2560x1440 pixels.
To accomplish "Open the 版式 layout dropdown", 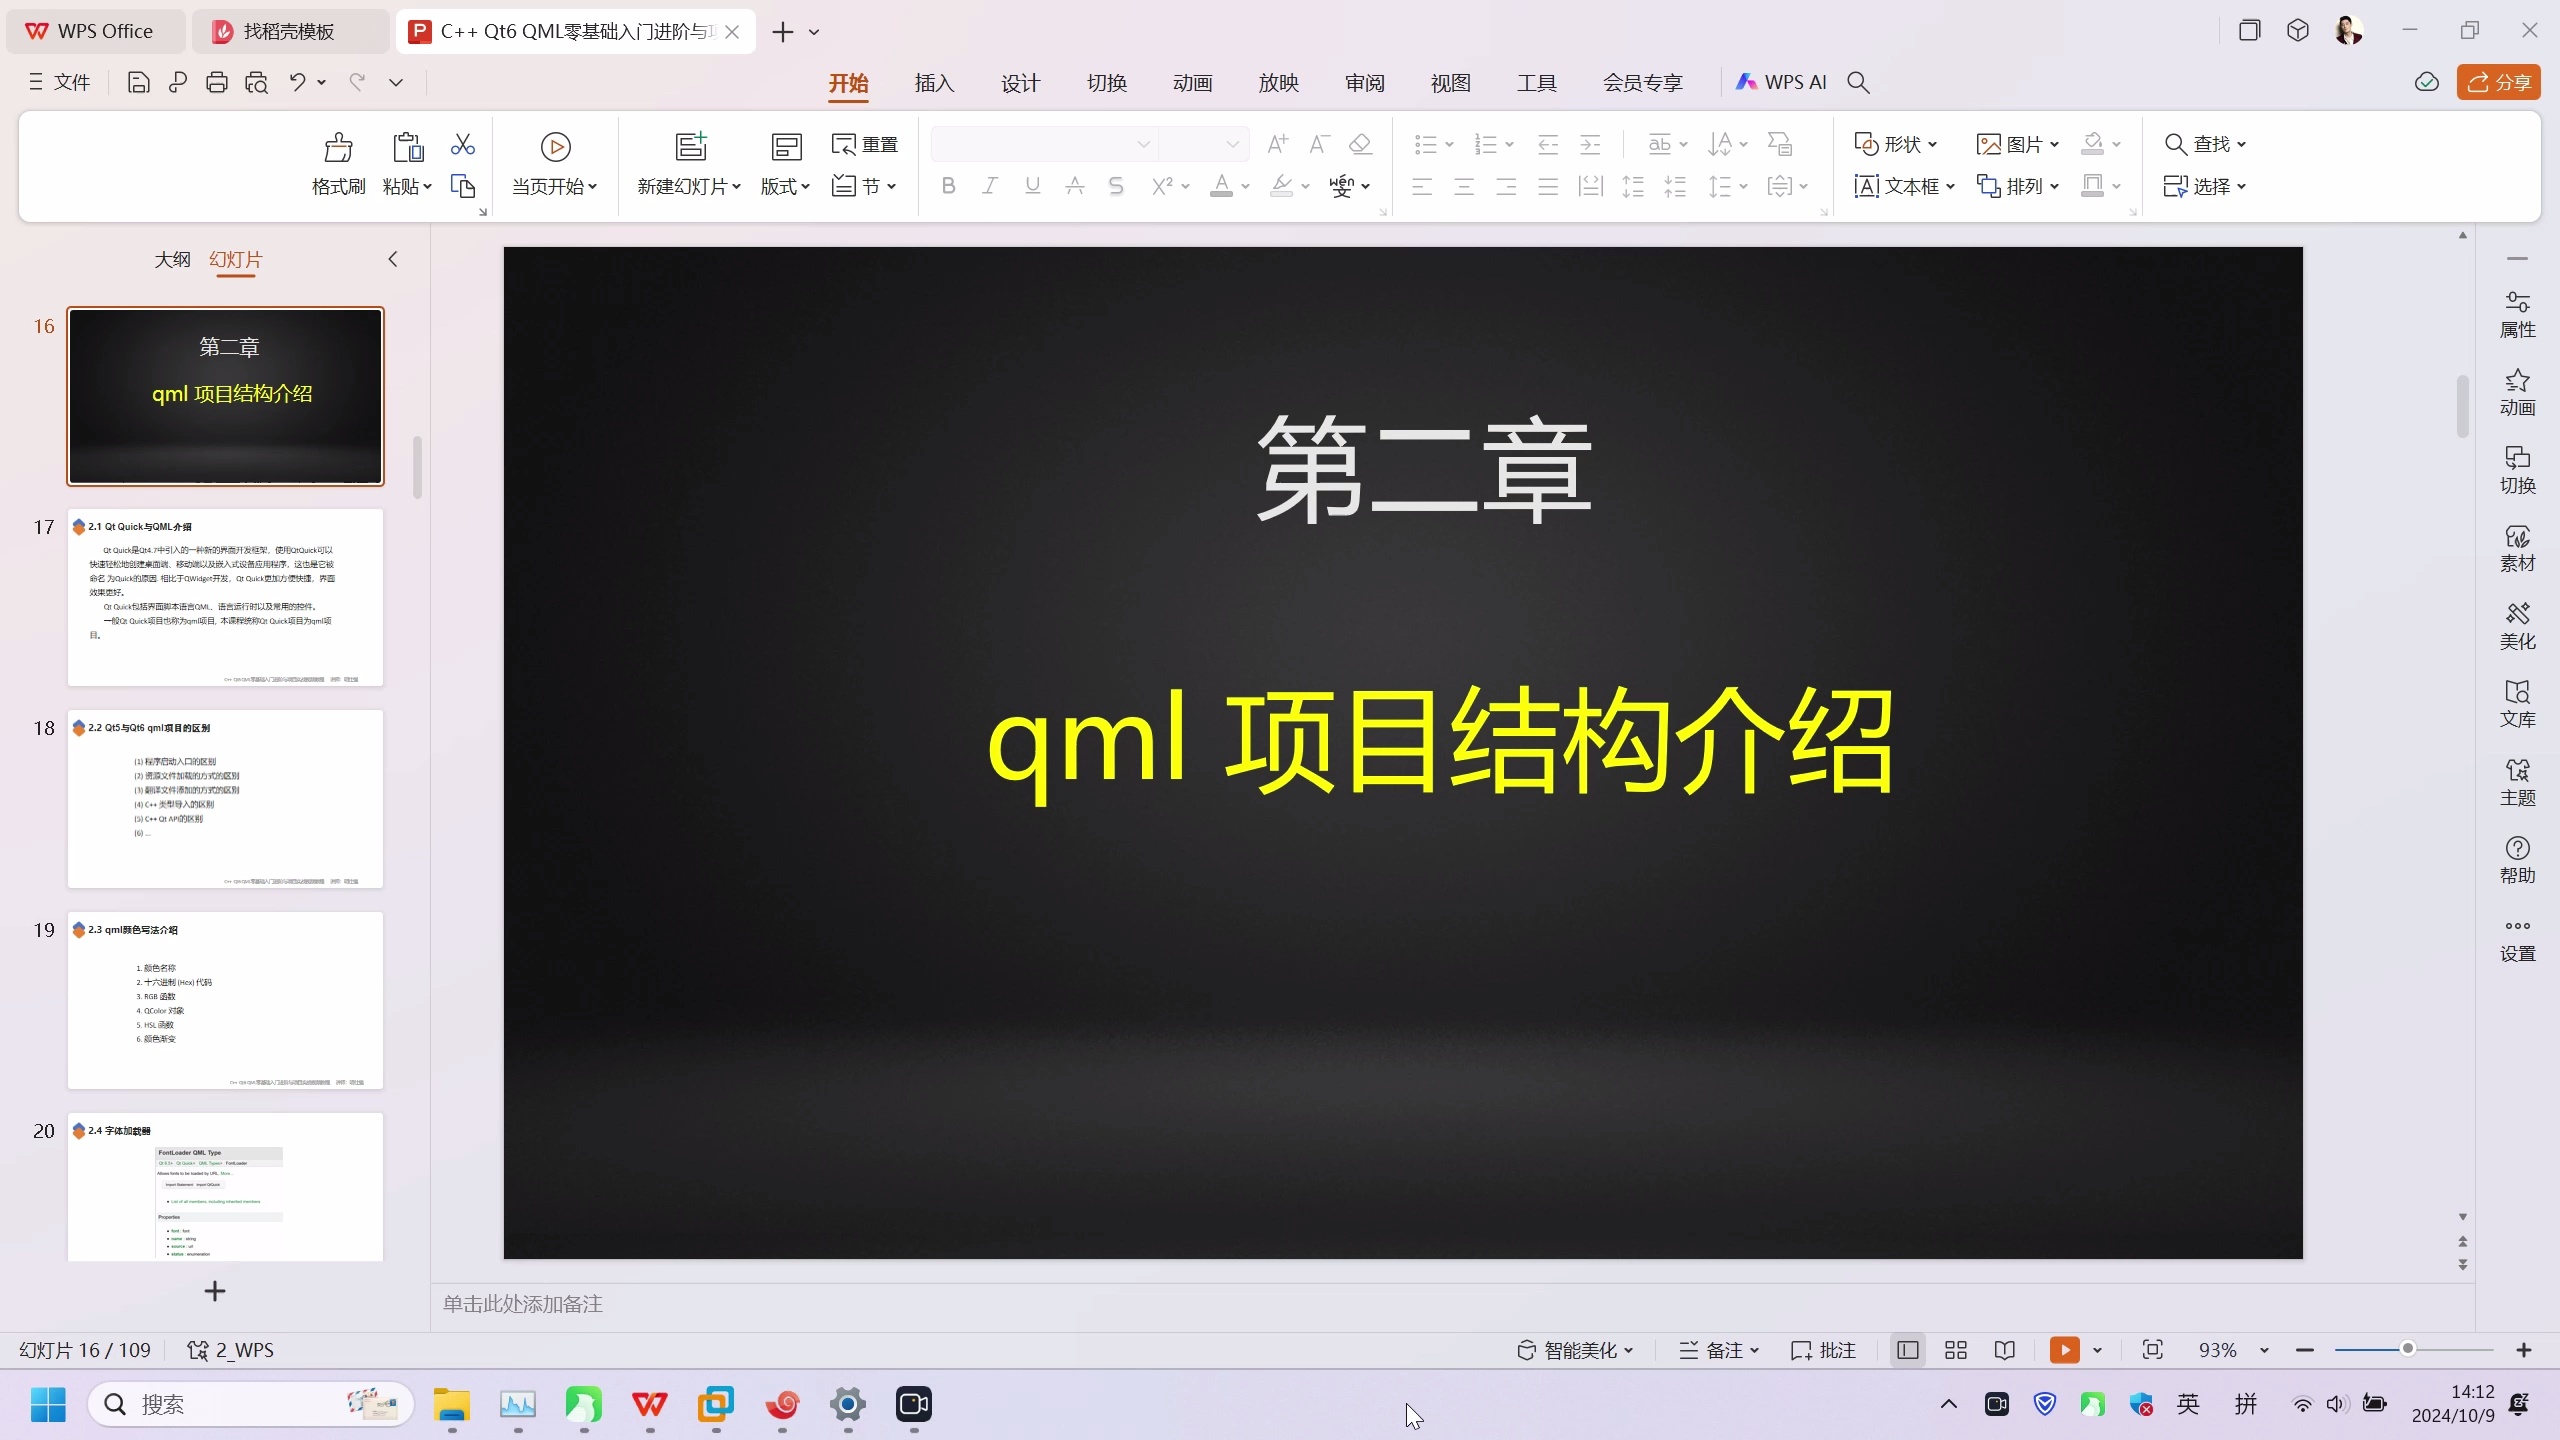I will pos(786,186).
